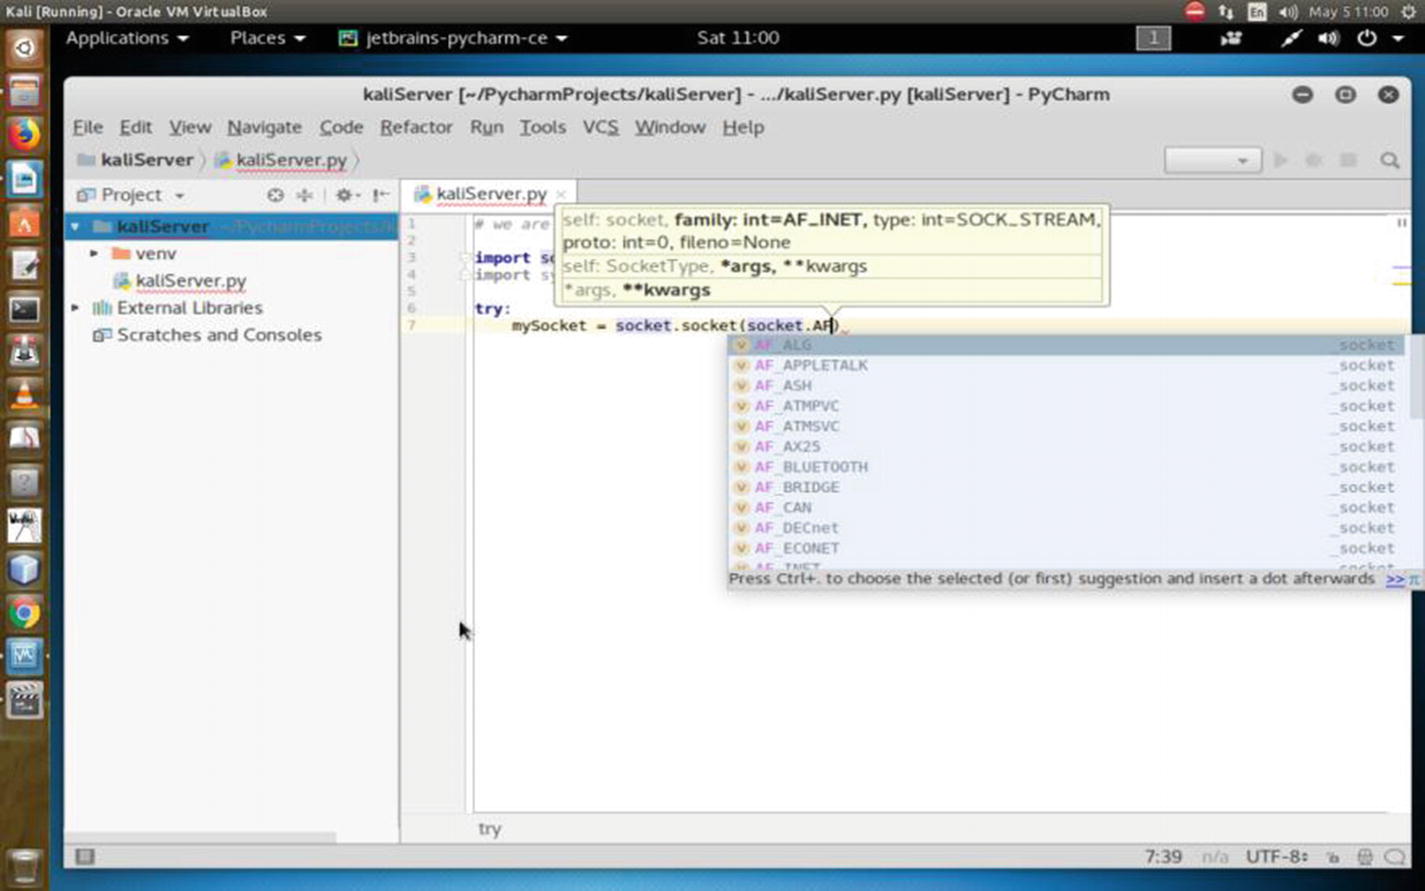Open Firefox from the Ubuntu launcher
1425x891 pixels.
(x=24, y=133)
